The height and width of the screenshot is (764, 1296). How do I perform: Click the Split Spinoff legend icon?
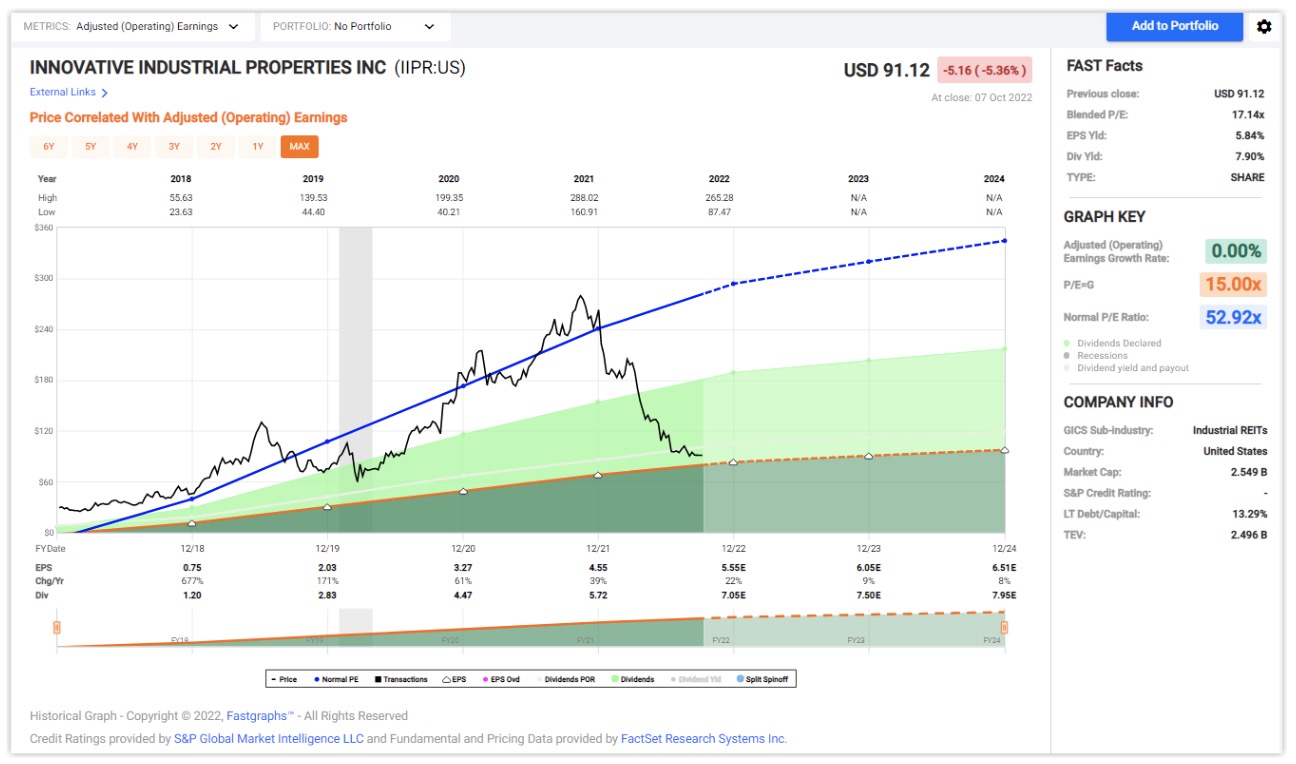coord(740,680)
